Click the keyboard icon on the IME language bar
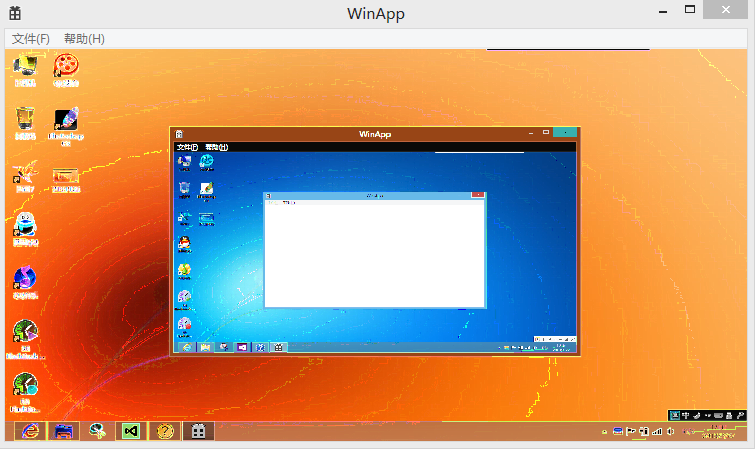The image size is (755, 449). [718, 415]
